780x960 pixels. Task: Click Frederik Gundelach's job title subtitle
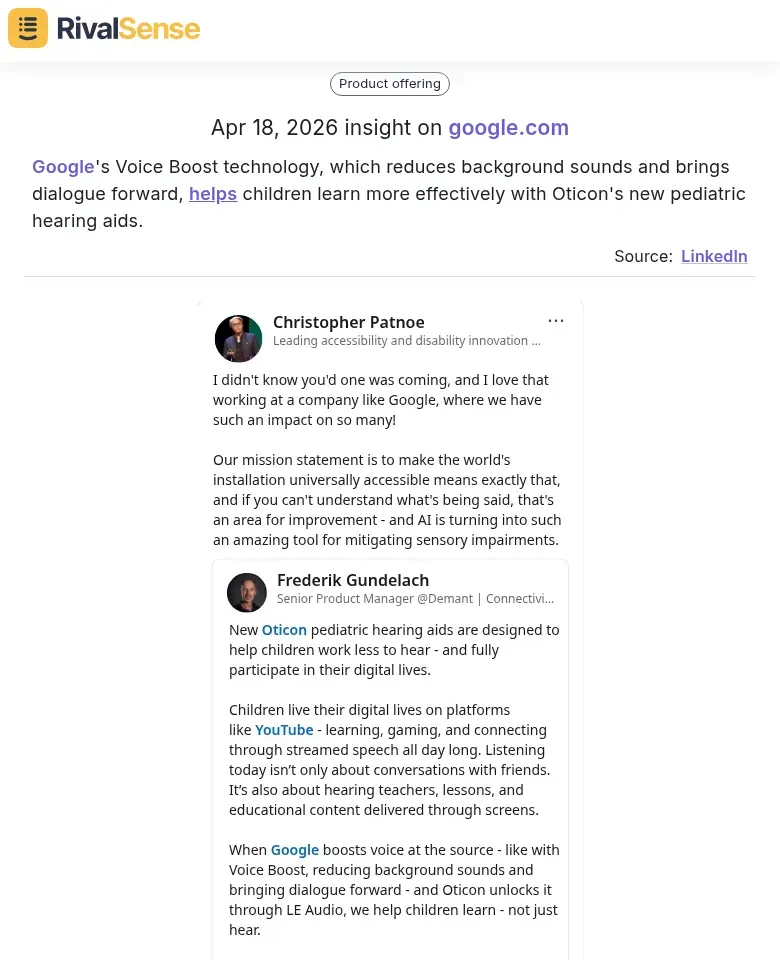pos(415,598)
